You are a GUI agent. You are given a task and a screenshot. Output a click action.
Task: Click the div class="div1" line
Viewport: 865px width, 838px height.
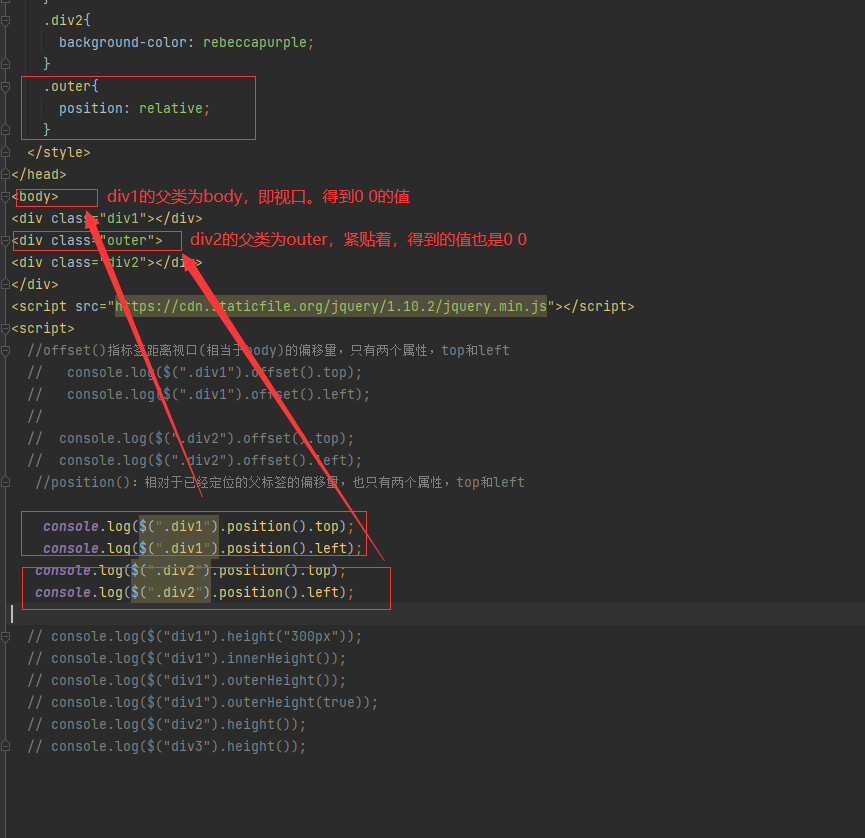pyautogui.click(x=107, y=218)
